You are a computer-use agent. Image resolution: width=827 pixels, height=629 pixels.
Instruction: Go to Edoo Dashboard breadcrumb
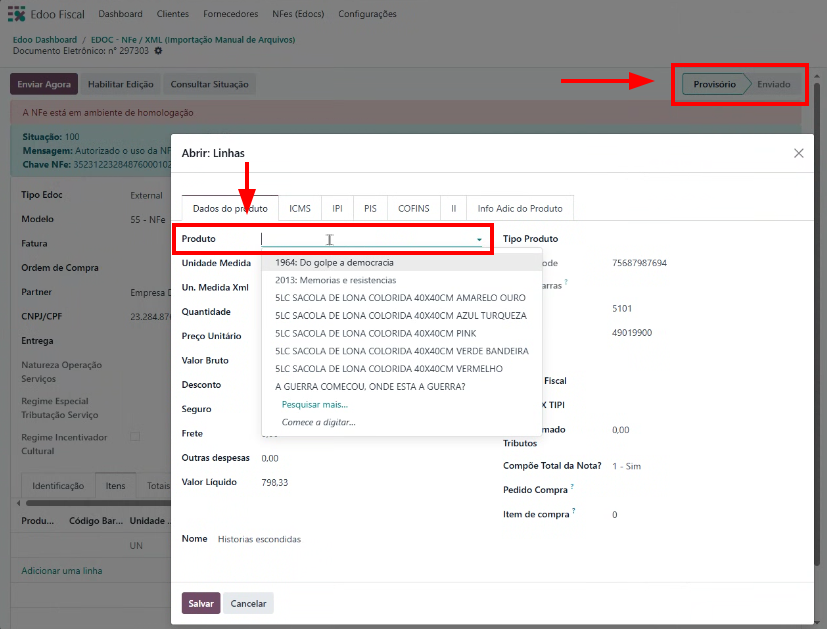[45, 40]
